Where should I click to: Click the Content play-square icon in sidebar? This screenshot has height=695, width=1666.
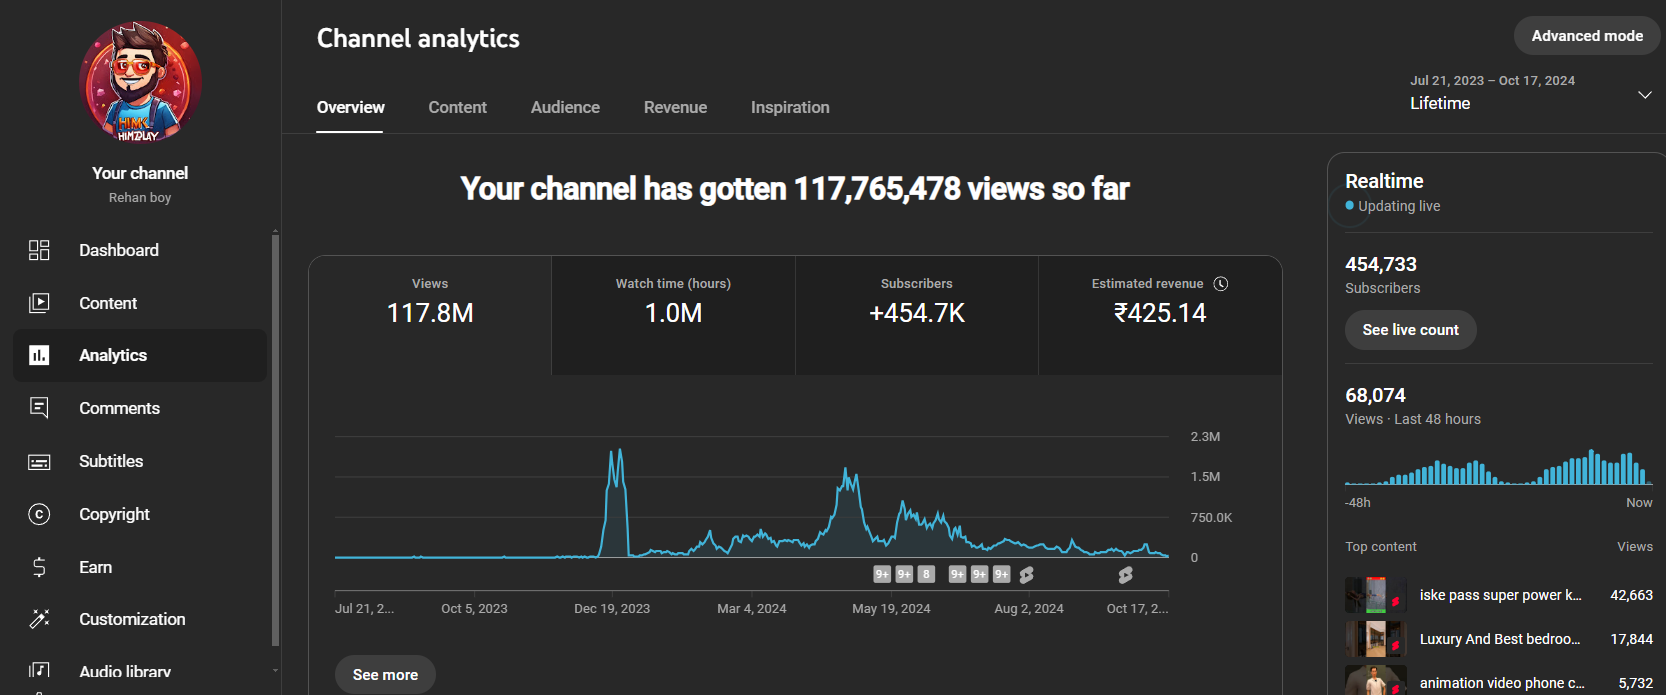click(x=39, y=303)
